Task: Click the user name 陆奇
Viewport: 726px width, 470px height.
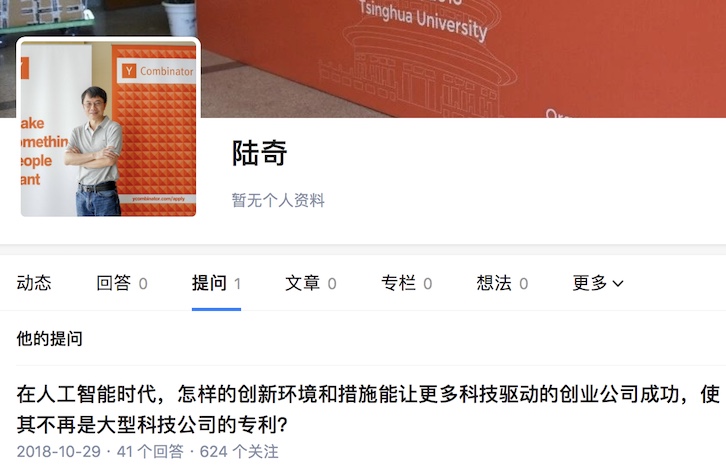Action: tap(259, 153)
